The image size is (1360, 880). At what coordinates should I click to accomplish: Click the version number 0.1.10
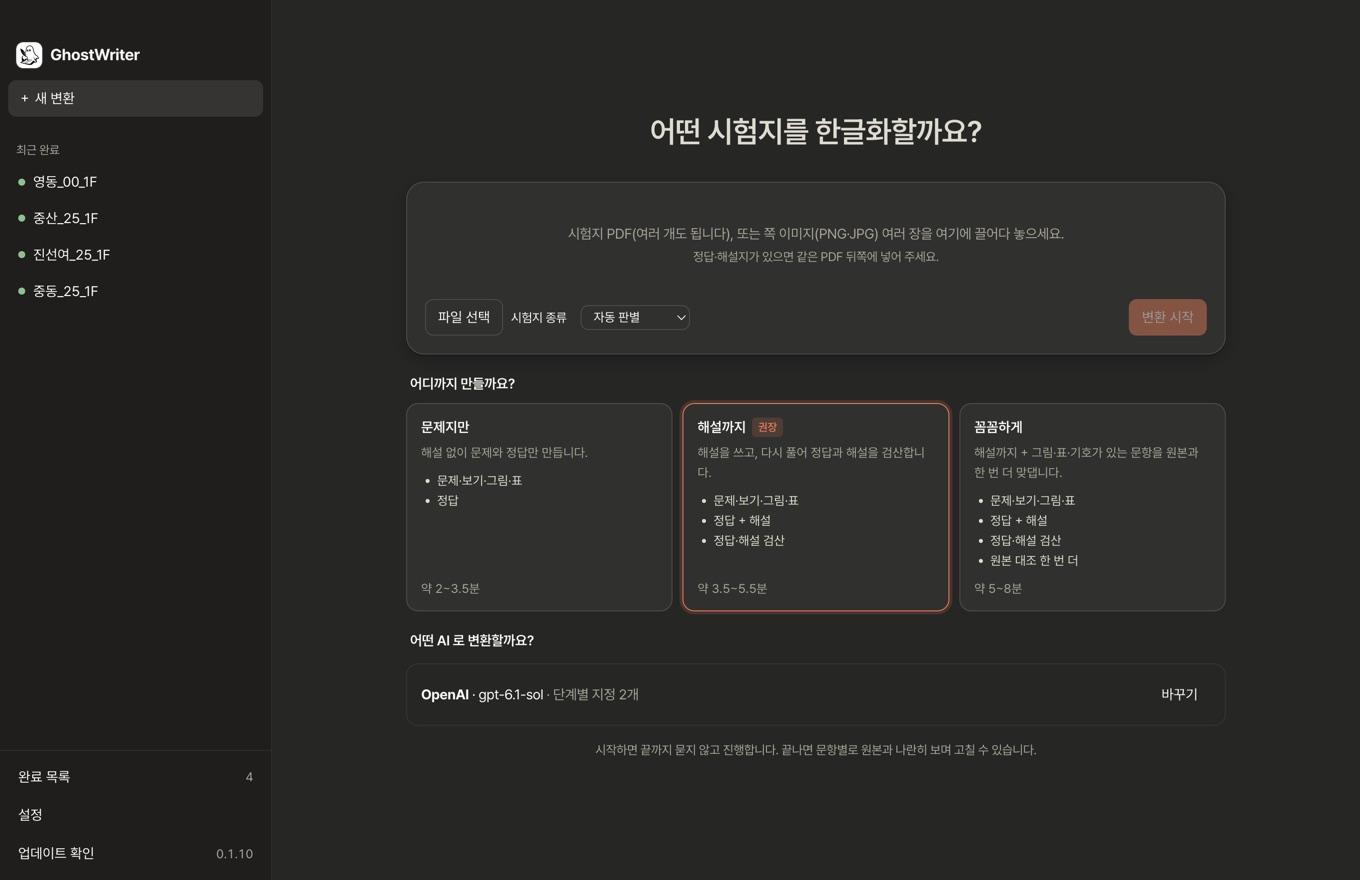coord(234,854)
